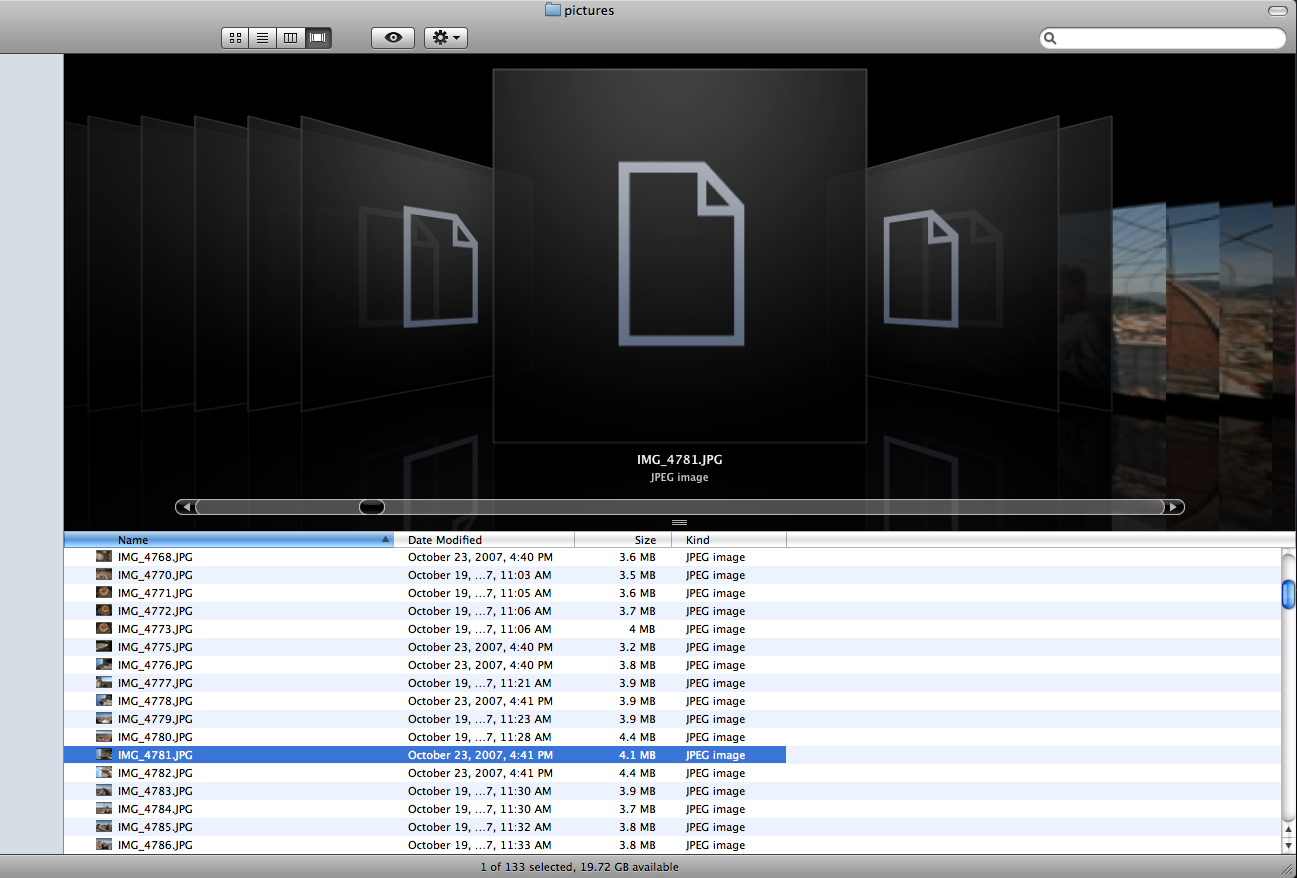The height and width of the screenshot is (878, 1297).
Task: Switch to column view in the toolbar
Action: coord(291,38)
